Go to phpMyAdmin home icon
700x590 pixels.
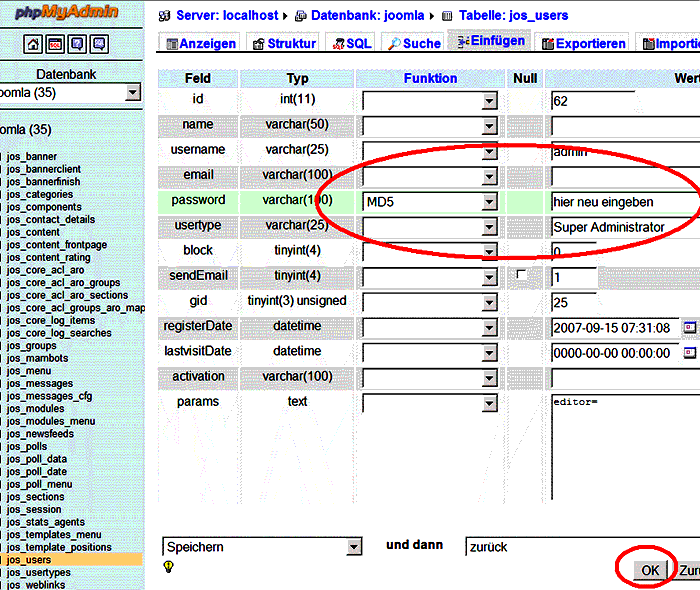[33, 44]
